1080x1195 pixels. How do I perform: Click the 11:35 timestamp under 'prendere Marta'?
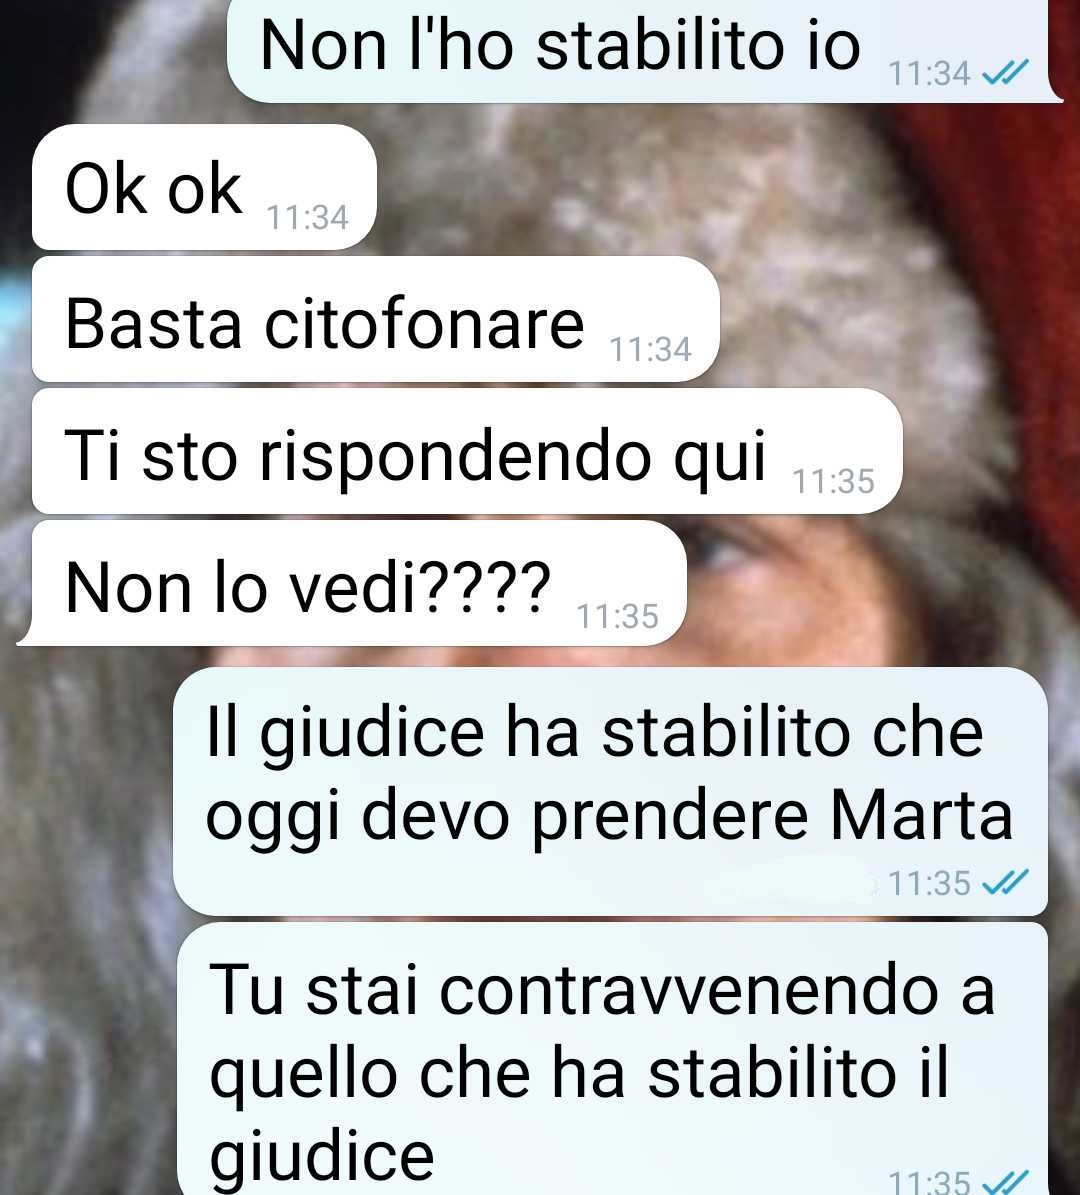coord(929,883)
